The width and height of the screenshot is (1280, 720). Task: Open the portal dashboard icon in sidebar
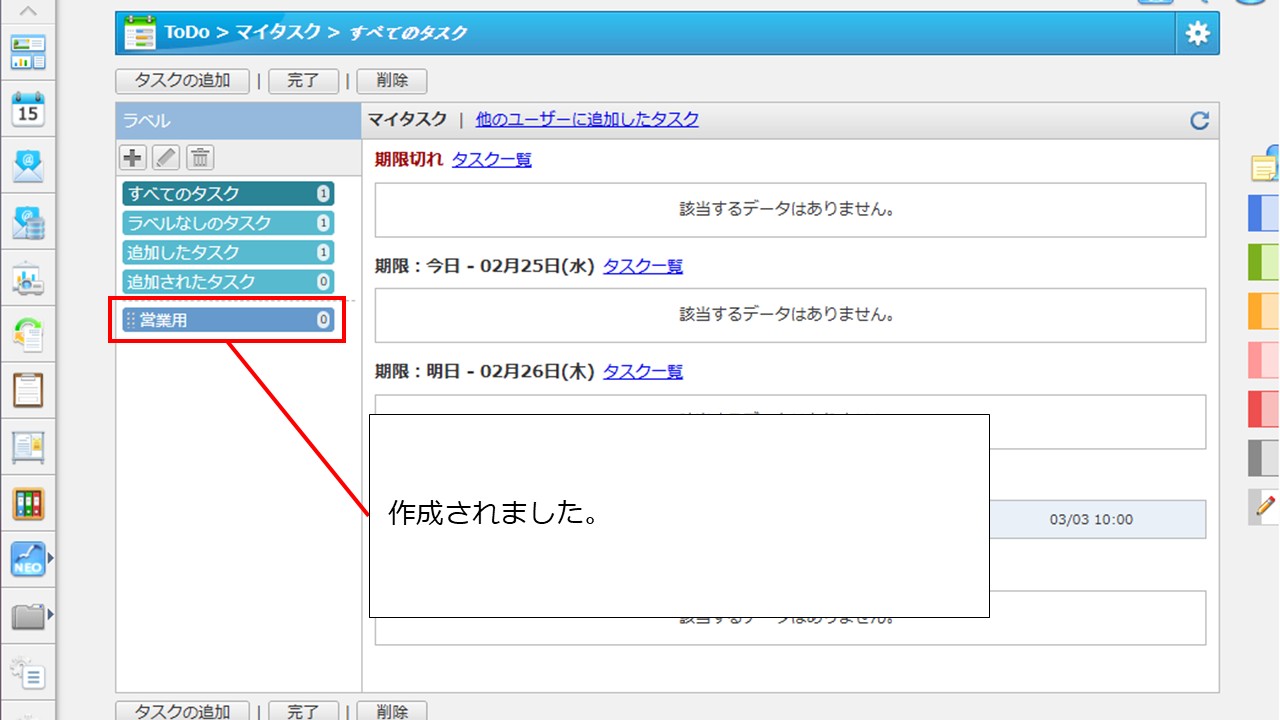click(x=28, y=53)
